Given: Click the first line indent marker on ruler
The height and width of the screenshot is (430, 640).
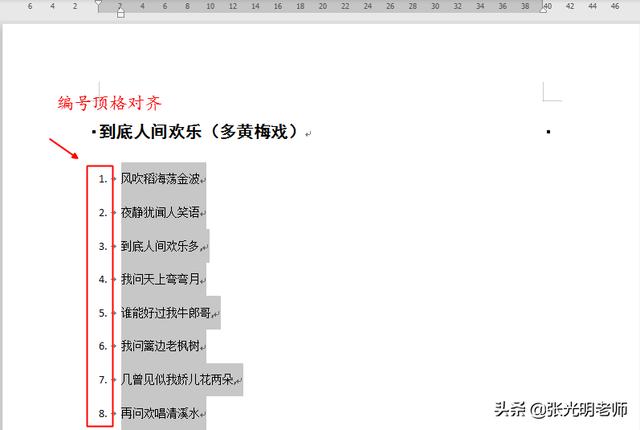Looking at the screenshot, I should [x=97, y=3].
